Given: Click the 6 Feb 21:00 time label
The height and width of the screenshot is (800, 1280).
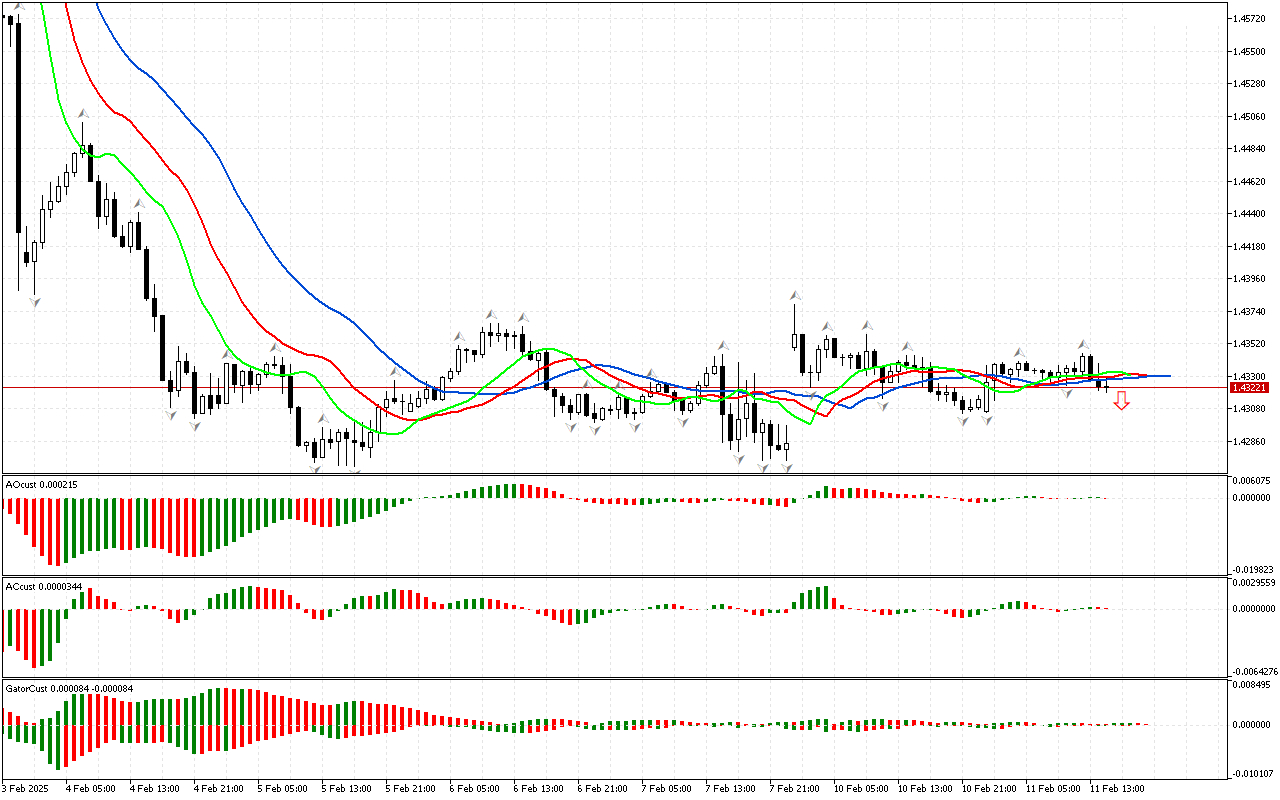Looking at the screenshot, I should (x=603, y=788).
